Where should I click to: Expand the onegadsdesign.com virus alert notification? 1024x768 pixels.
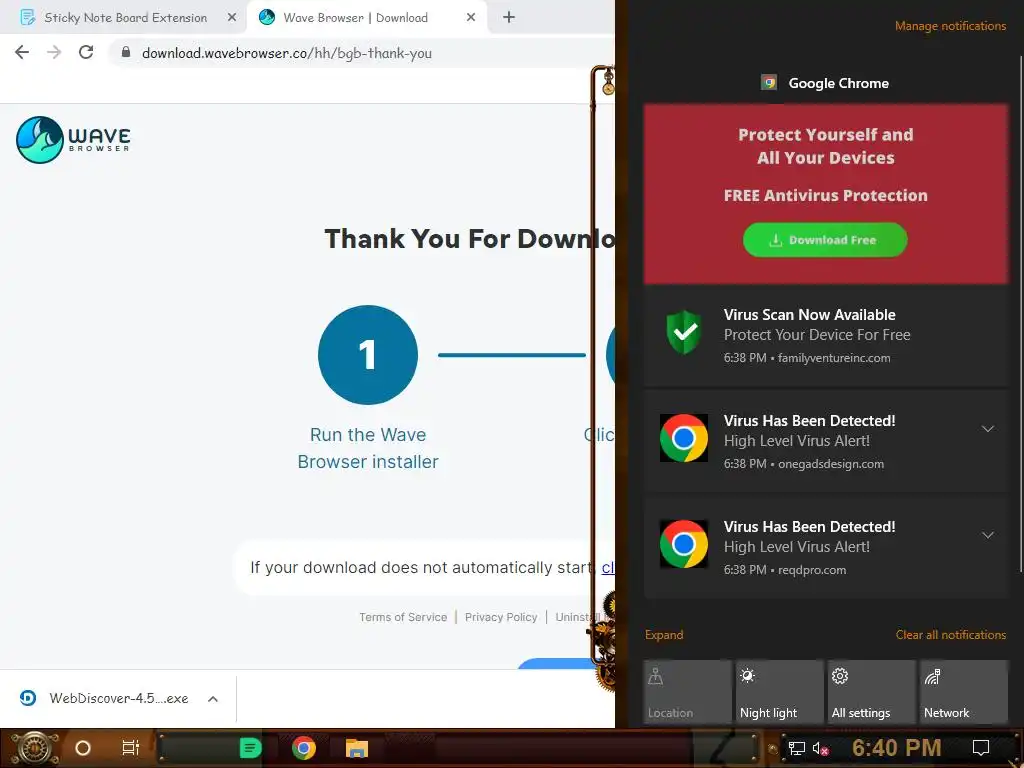(988, 429)
